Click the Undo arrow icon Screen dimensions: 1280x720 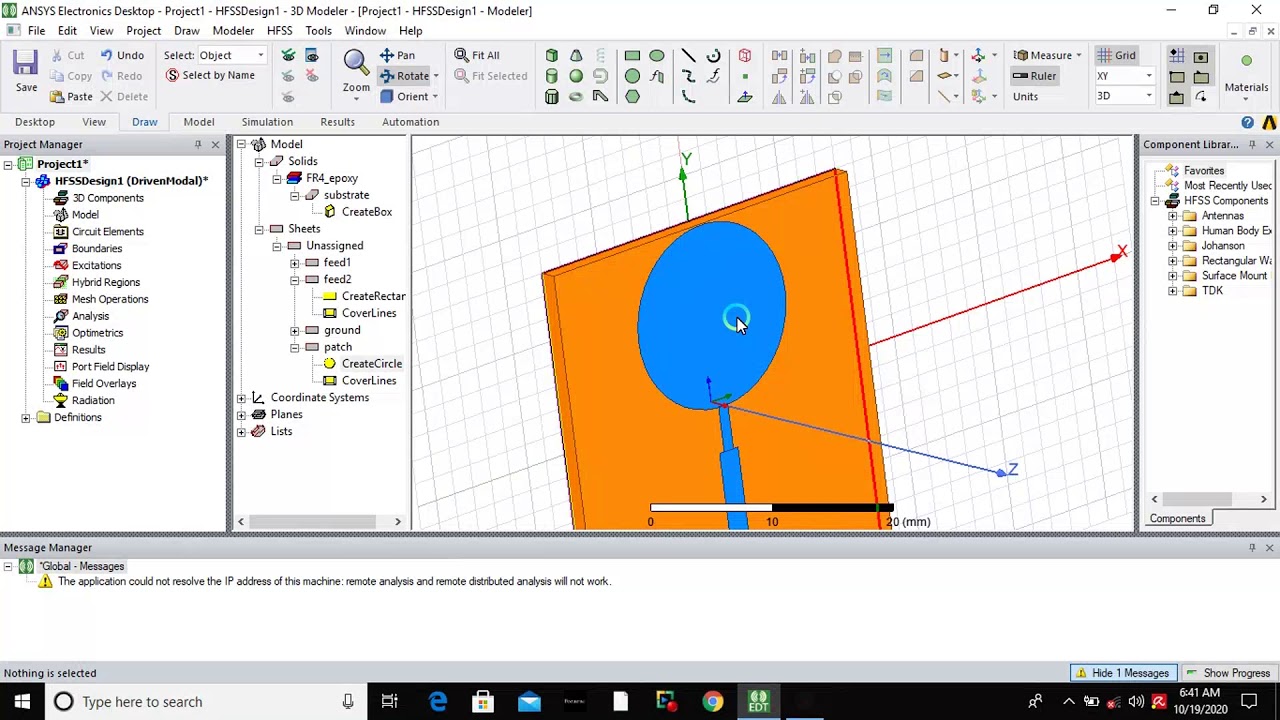coord(106,55)
